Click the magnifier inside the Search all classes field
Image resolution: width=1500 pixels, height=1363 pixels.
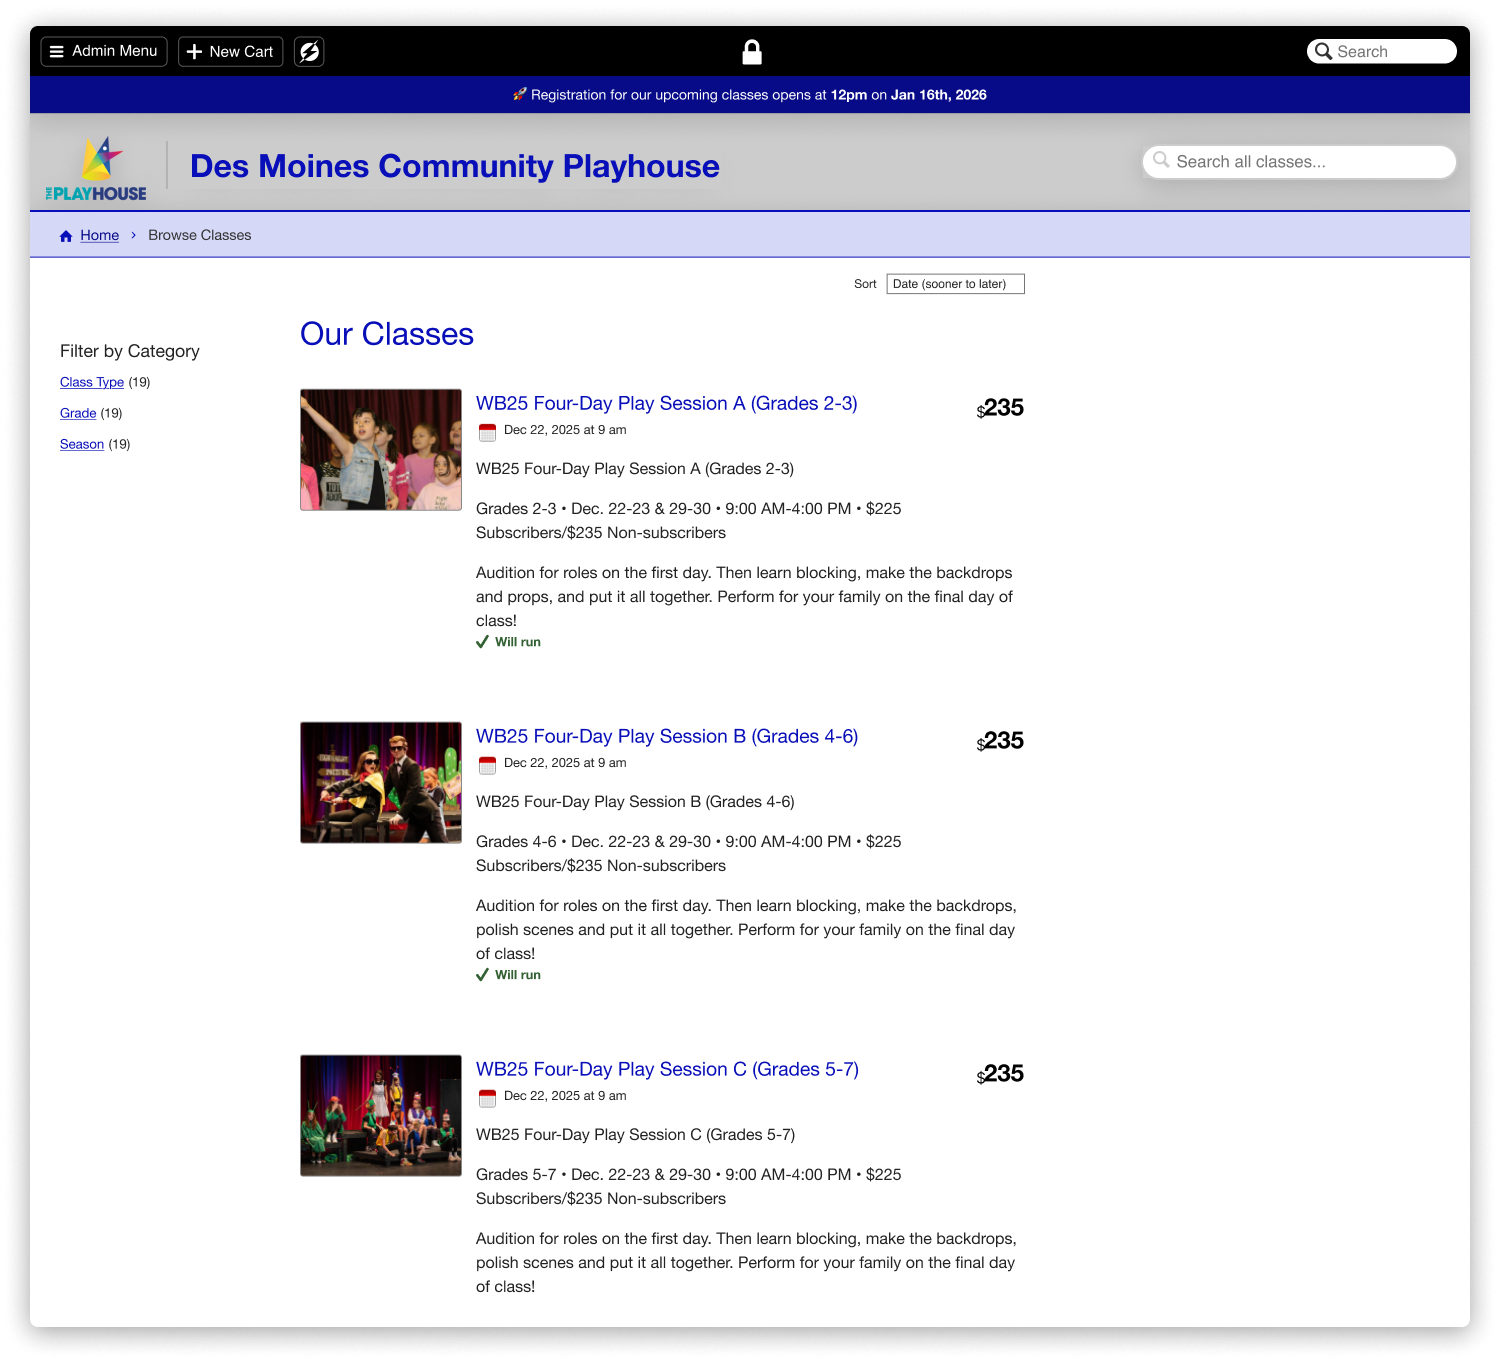1163,161
